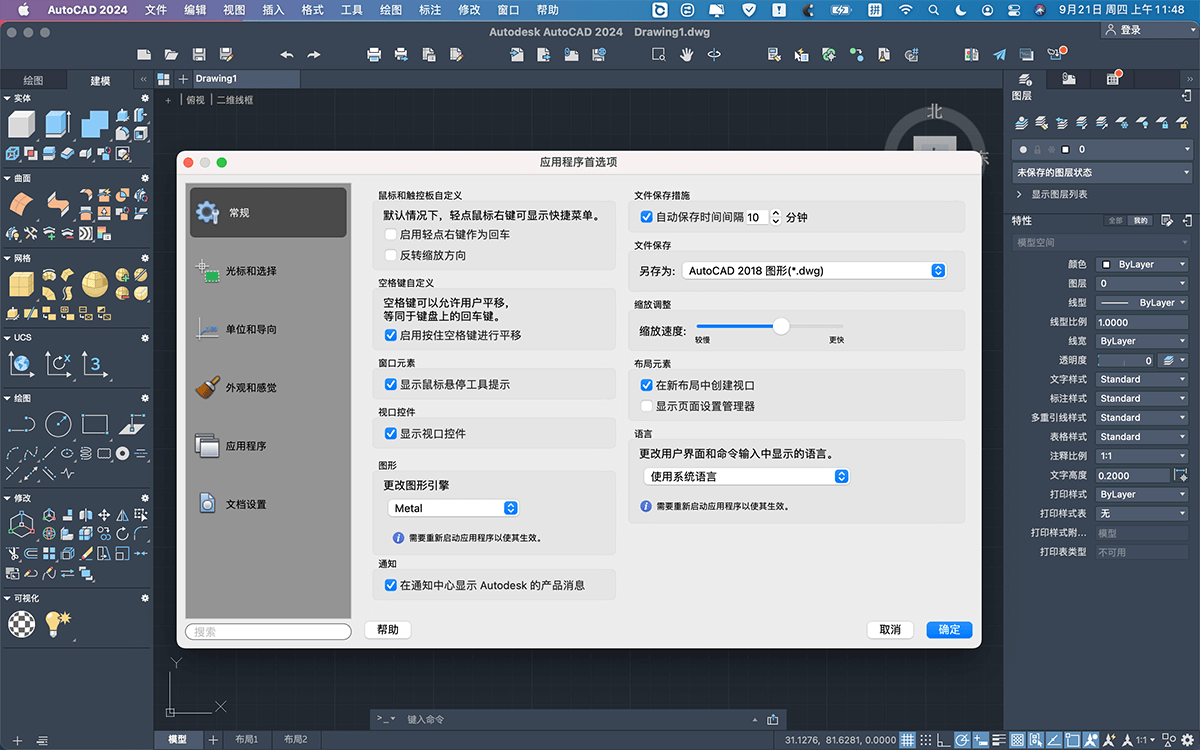Toggle 显示视口控件 checkbox
1200x750 pixels.
pos(391,434)
